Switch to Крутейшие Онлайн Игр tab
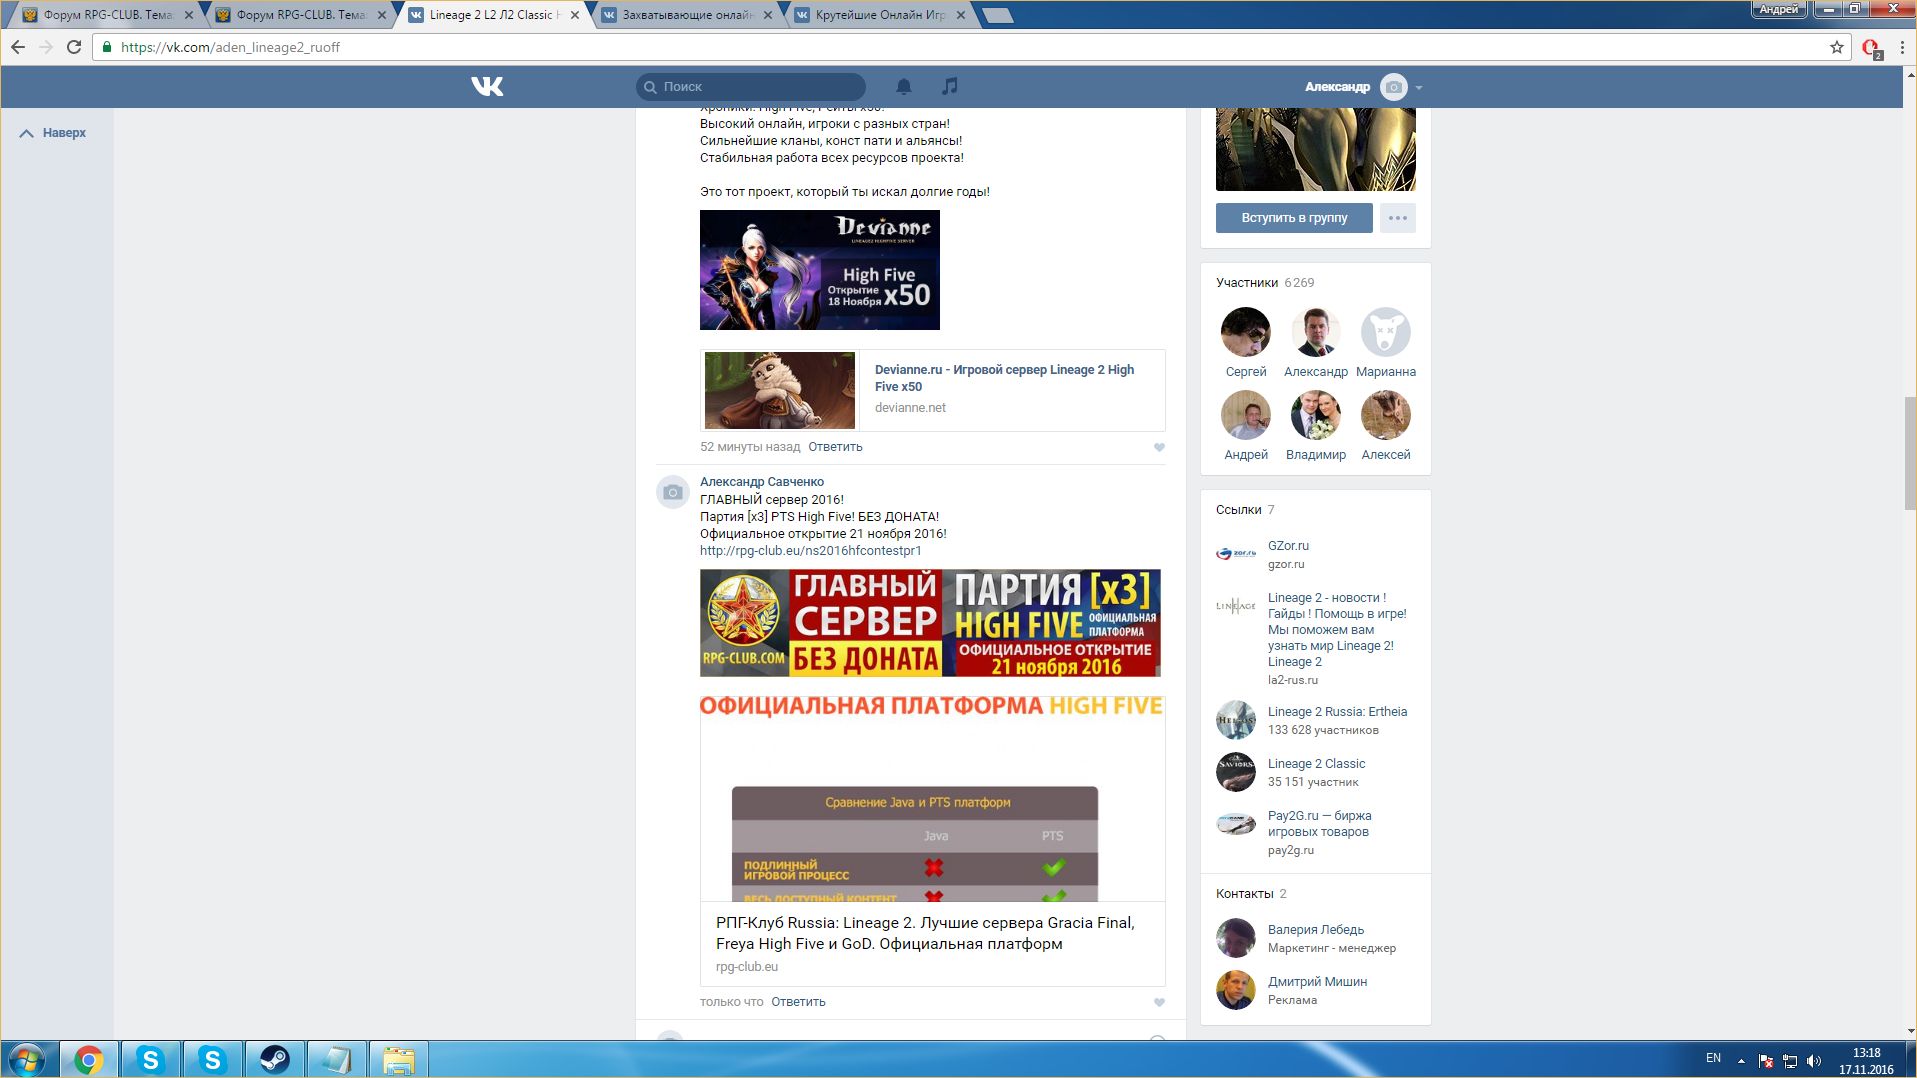The image size is (1917, 1078). [x=880, y=15]
